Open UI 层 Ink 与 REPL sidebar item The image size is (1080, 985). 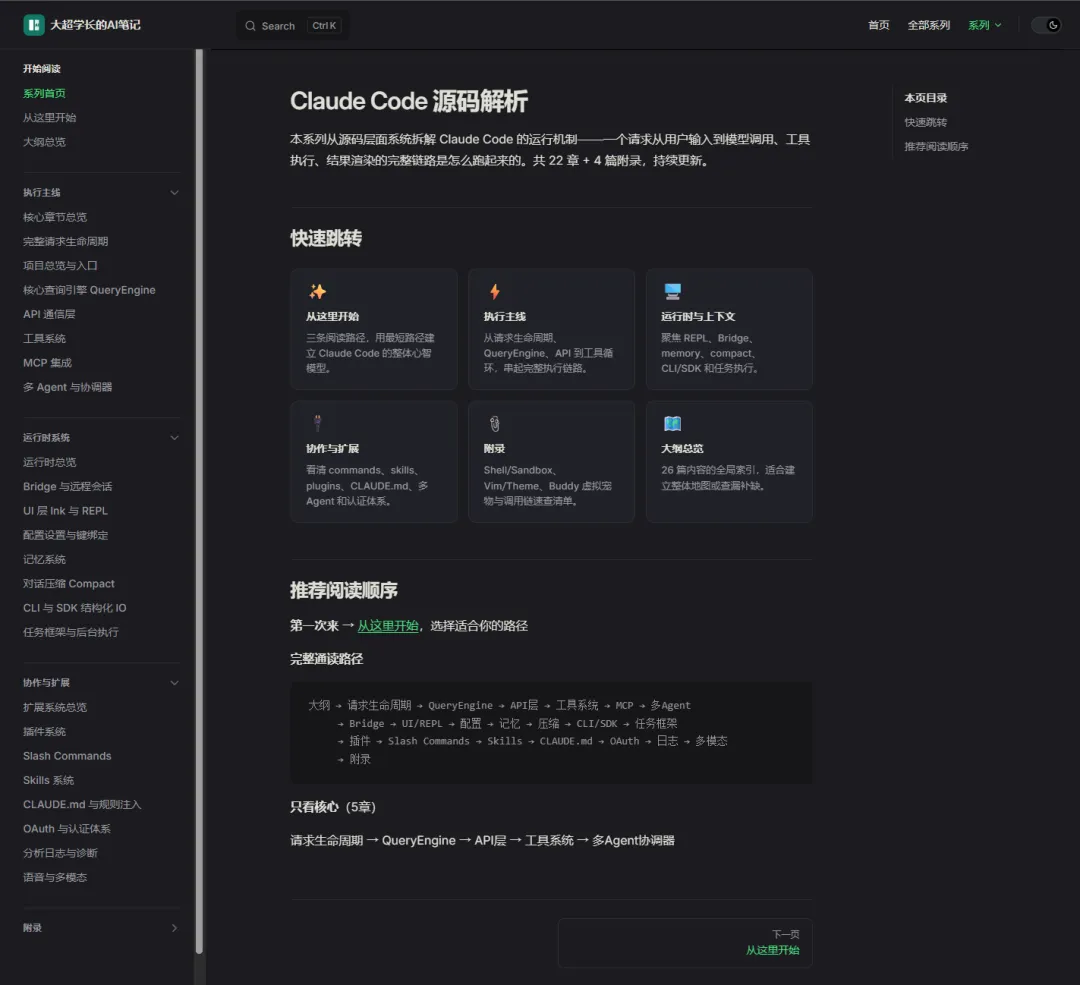click(65, 511)
